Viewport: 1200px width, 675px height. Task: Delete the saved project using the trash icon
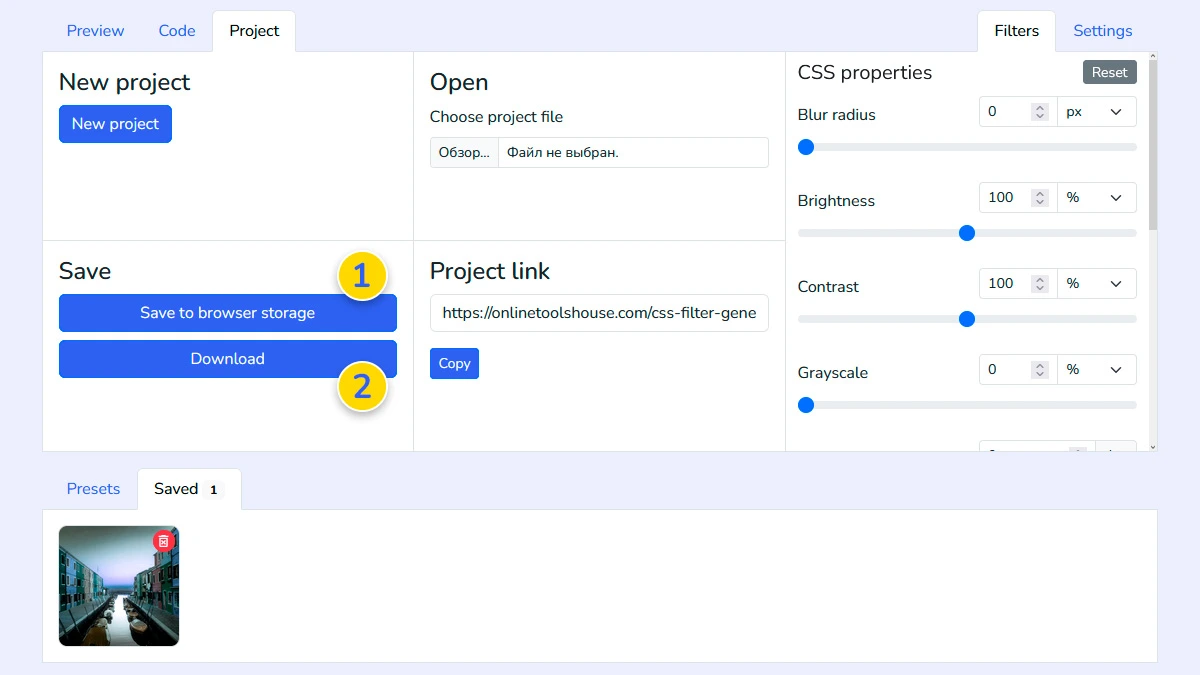pyautogui.click(x=163, y=540)
